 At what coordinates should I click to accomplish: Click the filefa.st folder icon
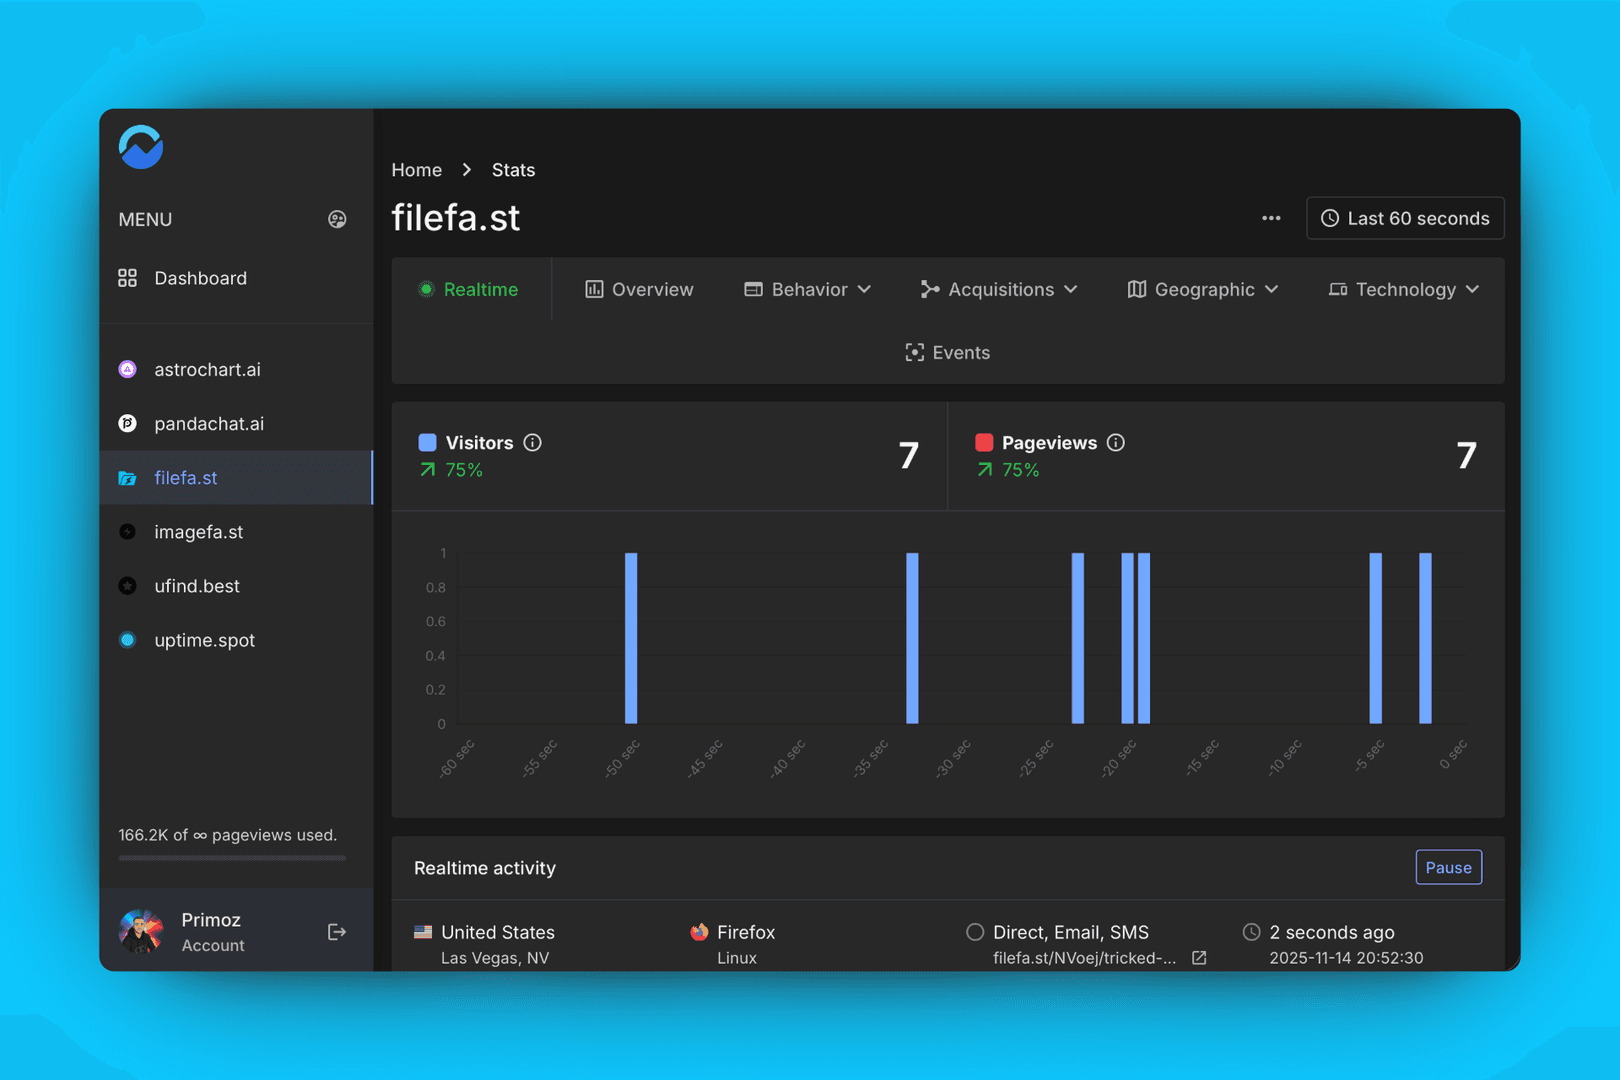[x=127, y=478]
